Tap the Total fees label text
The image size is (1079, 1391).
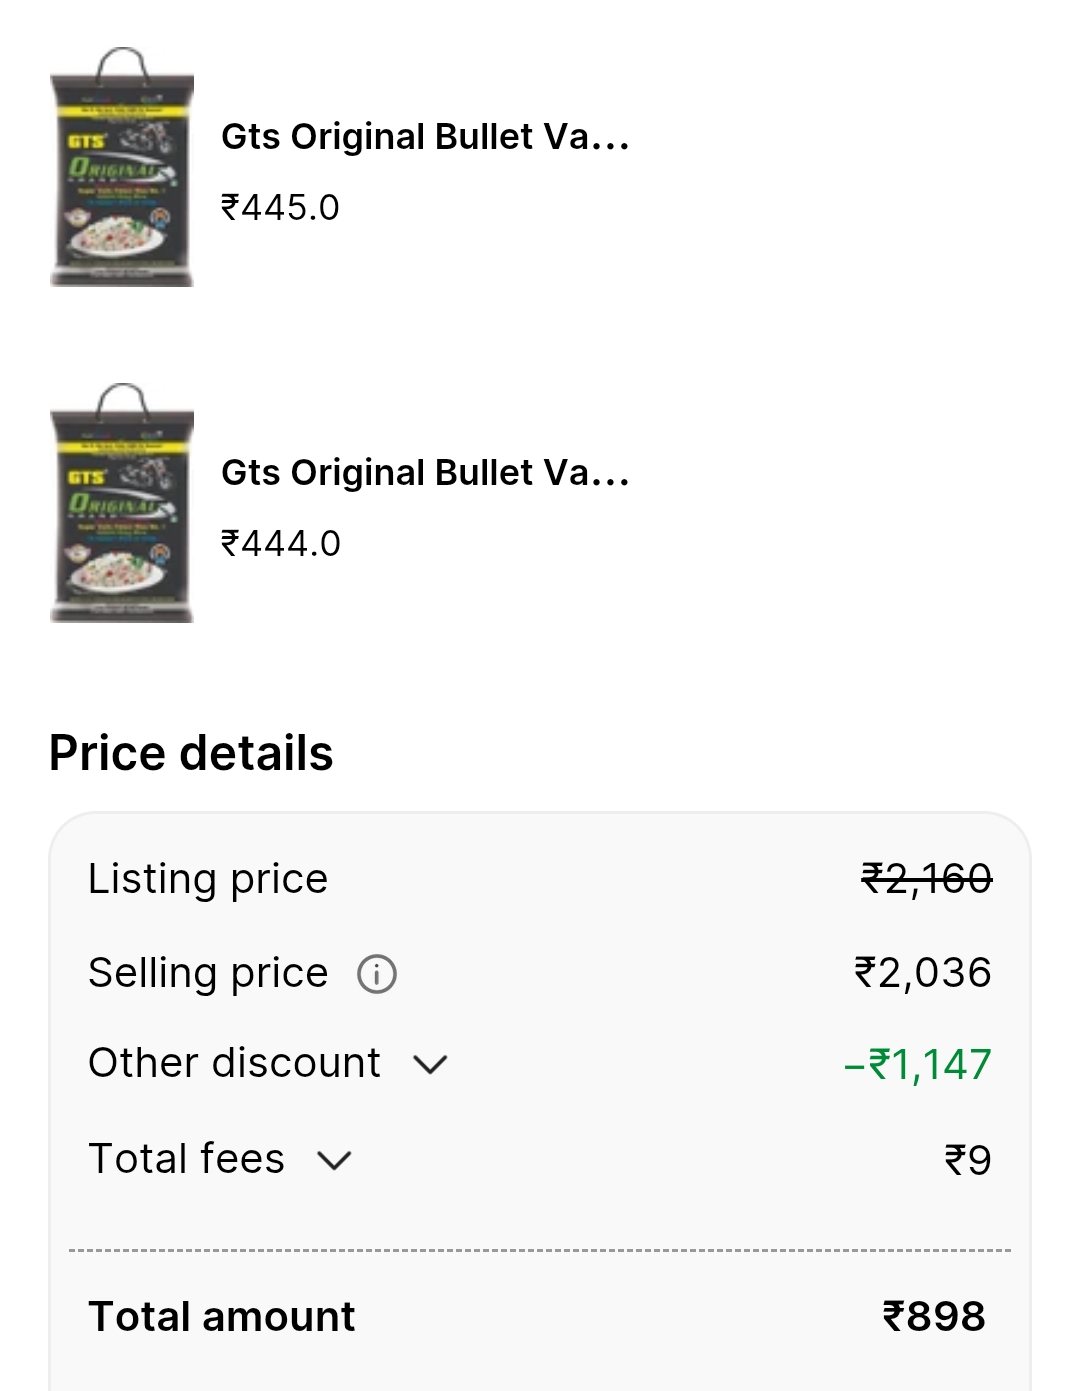[186, 1159]
